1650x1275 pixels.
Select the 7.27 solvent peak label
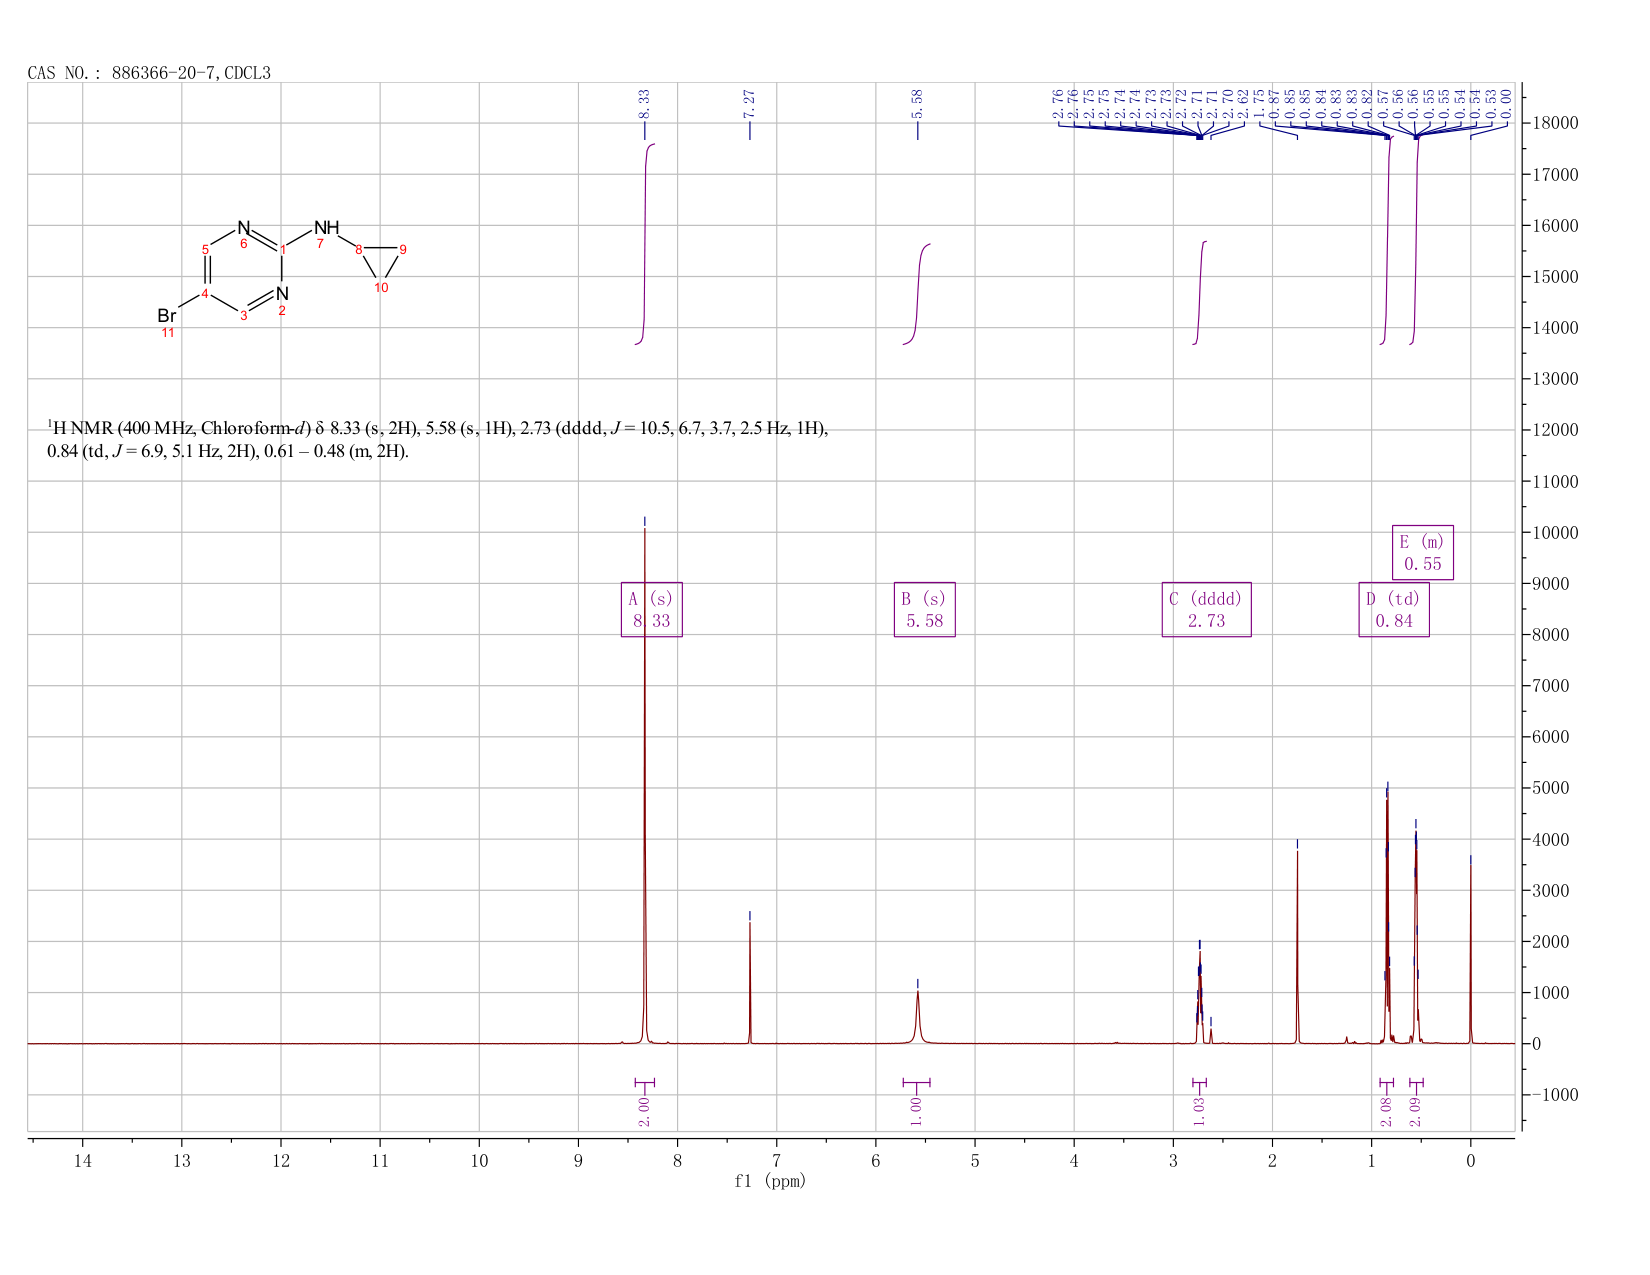pos(749,101)
